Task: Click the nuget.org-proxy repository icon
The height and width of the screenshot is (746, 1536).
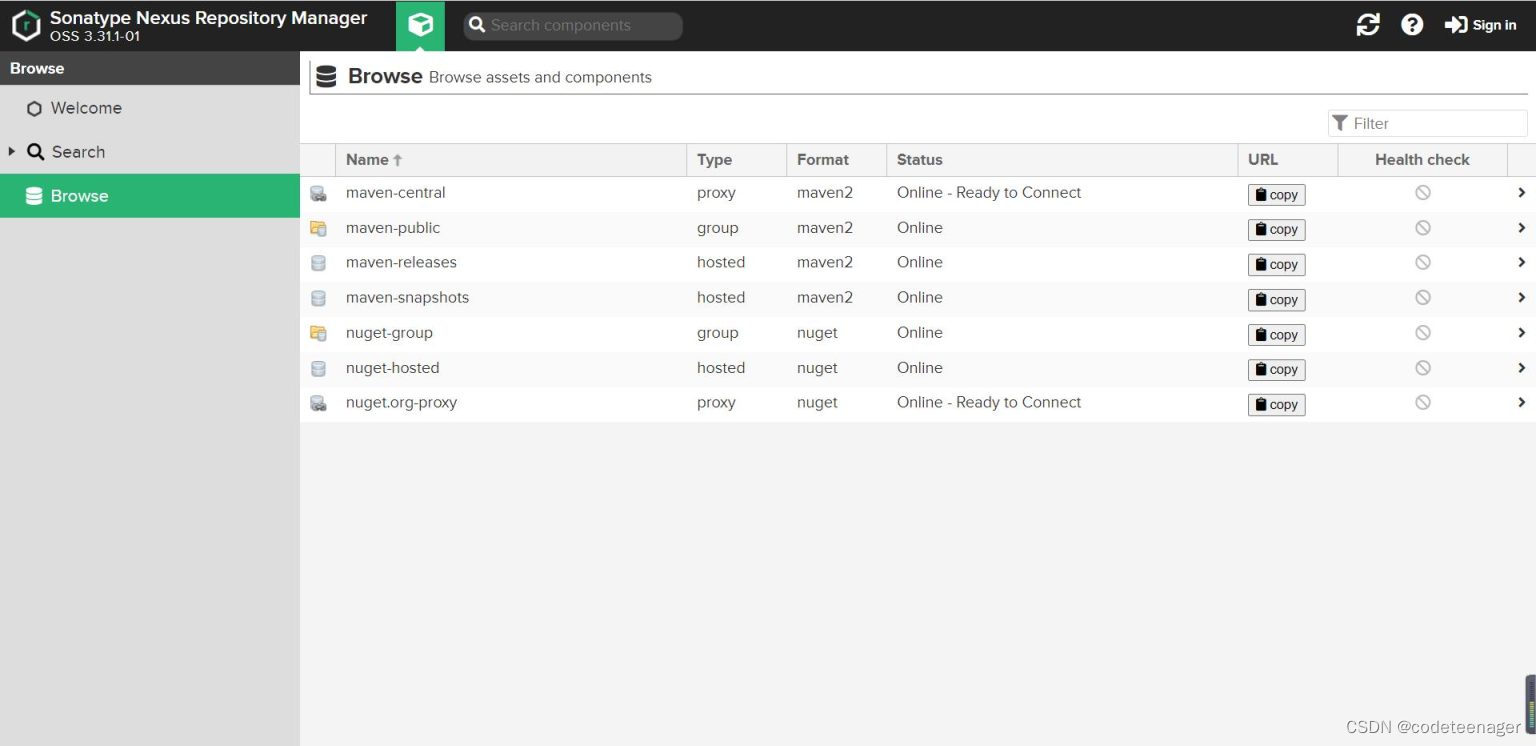Action: pos(318,404)
